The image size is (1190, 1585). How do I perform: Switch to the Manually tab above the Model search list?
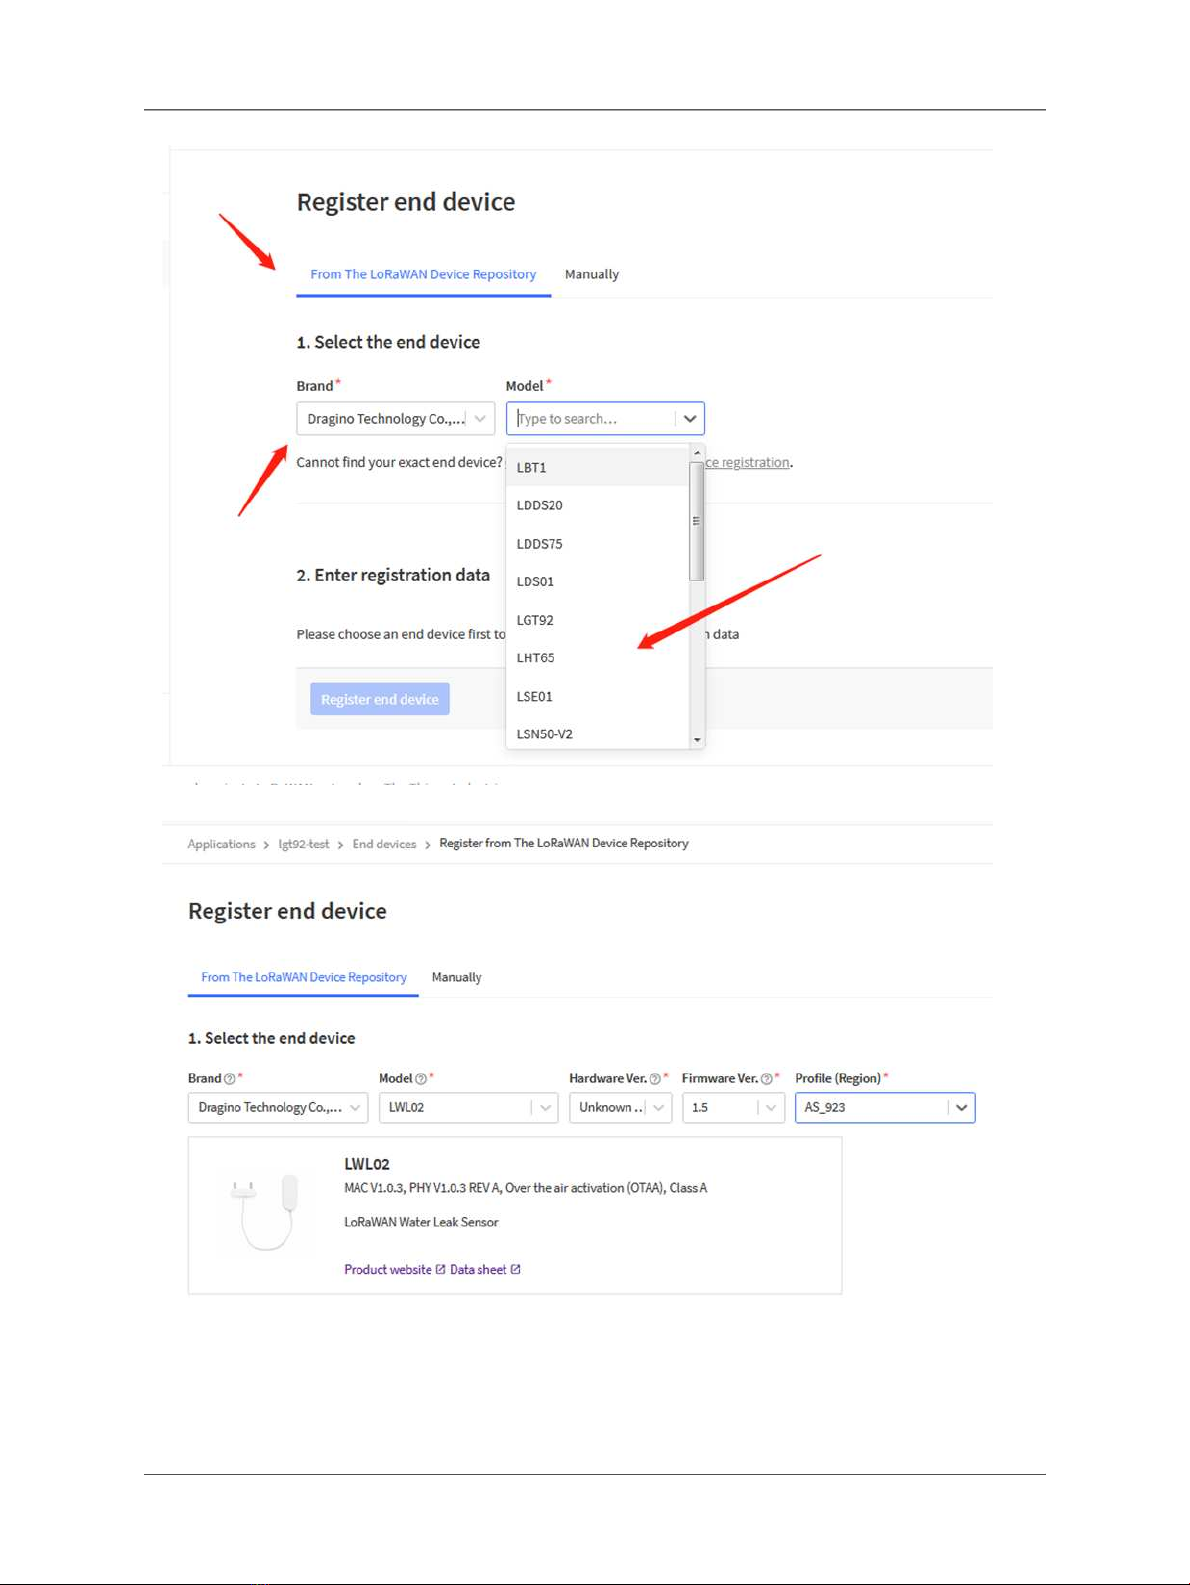pos(592,274)
